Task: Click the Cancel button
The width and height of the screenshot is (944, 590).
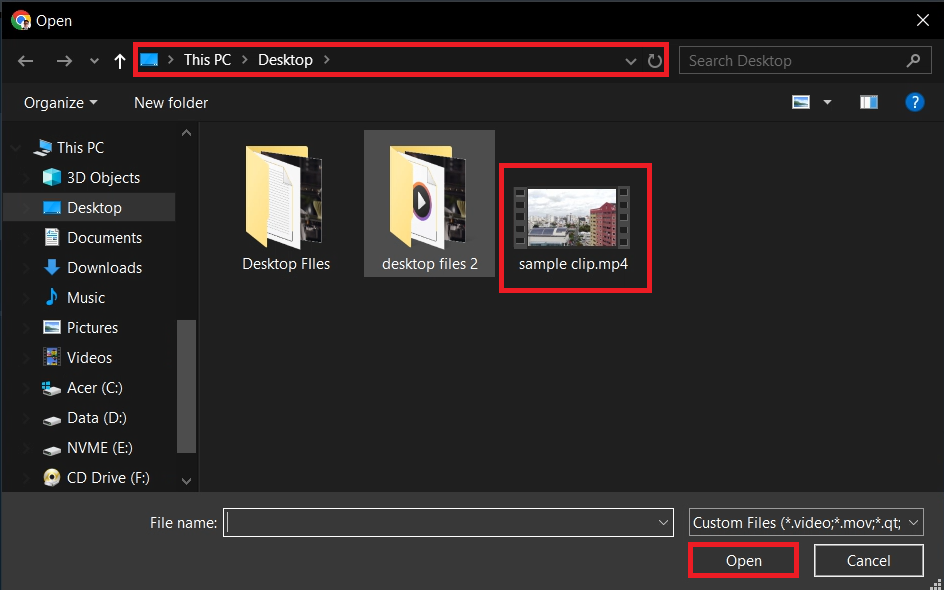Action: click(868, 560)
